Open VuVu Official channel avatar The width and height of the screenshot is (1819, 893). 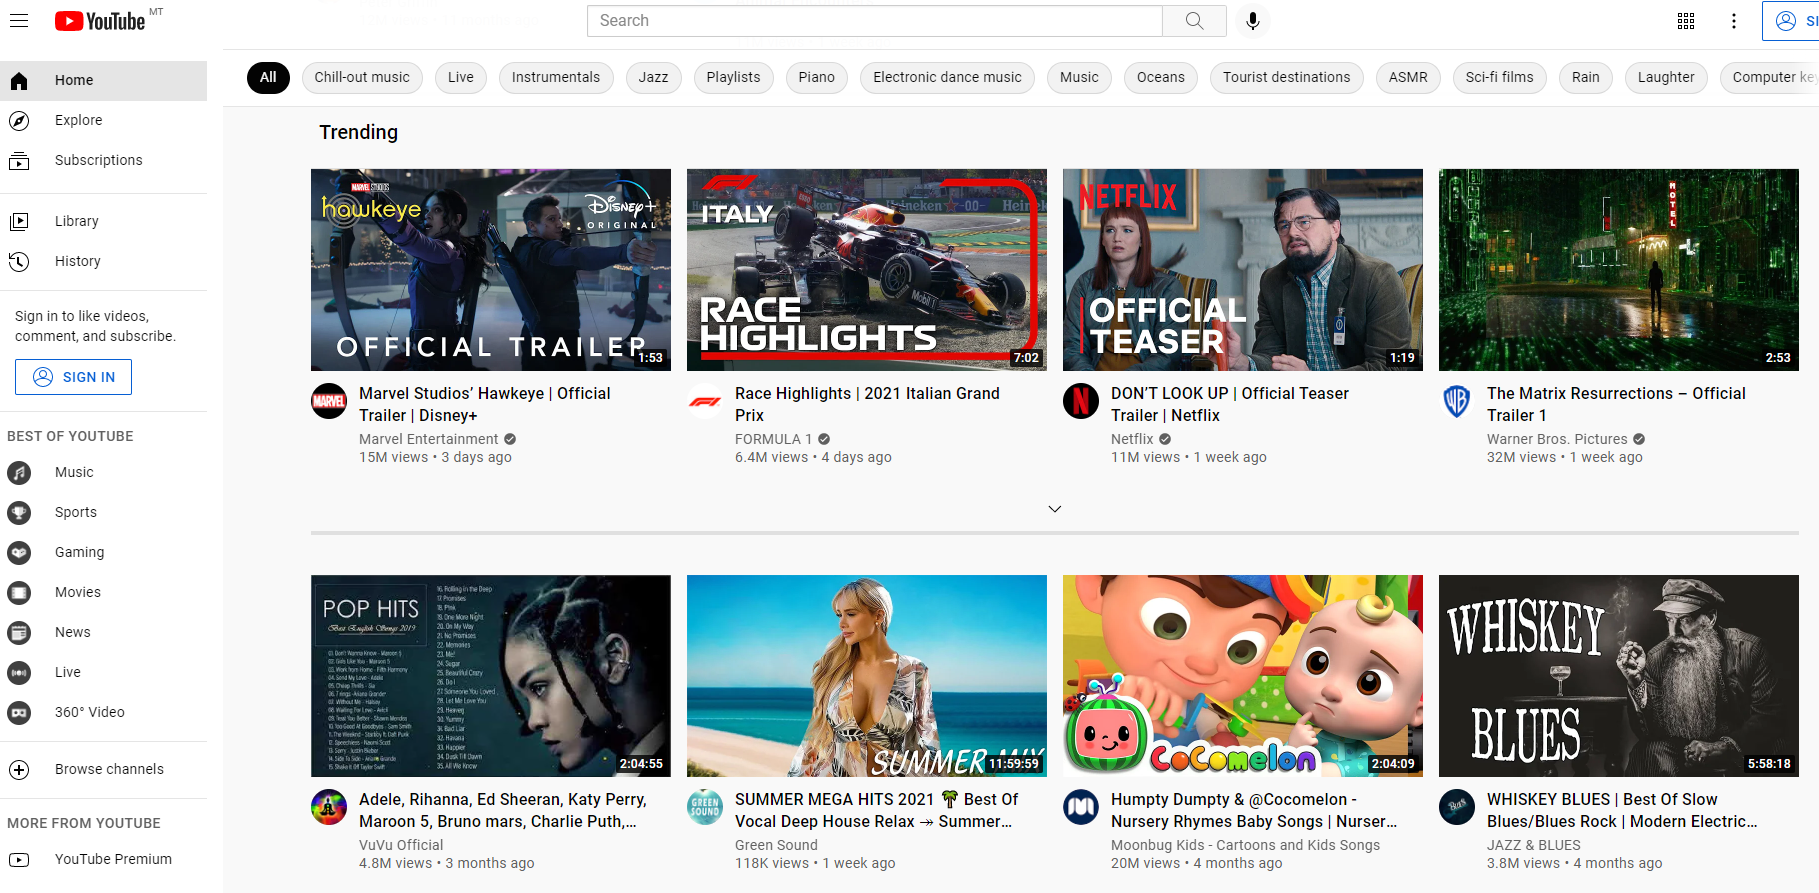pos(329,807)
